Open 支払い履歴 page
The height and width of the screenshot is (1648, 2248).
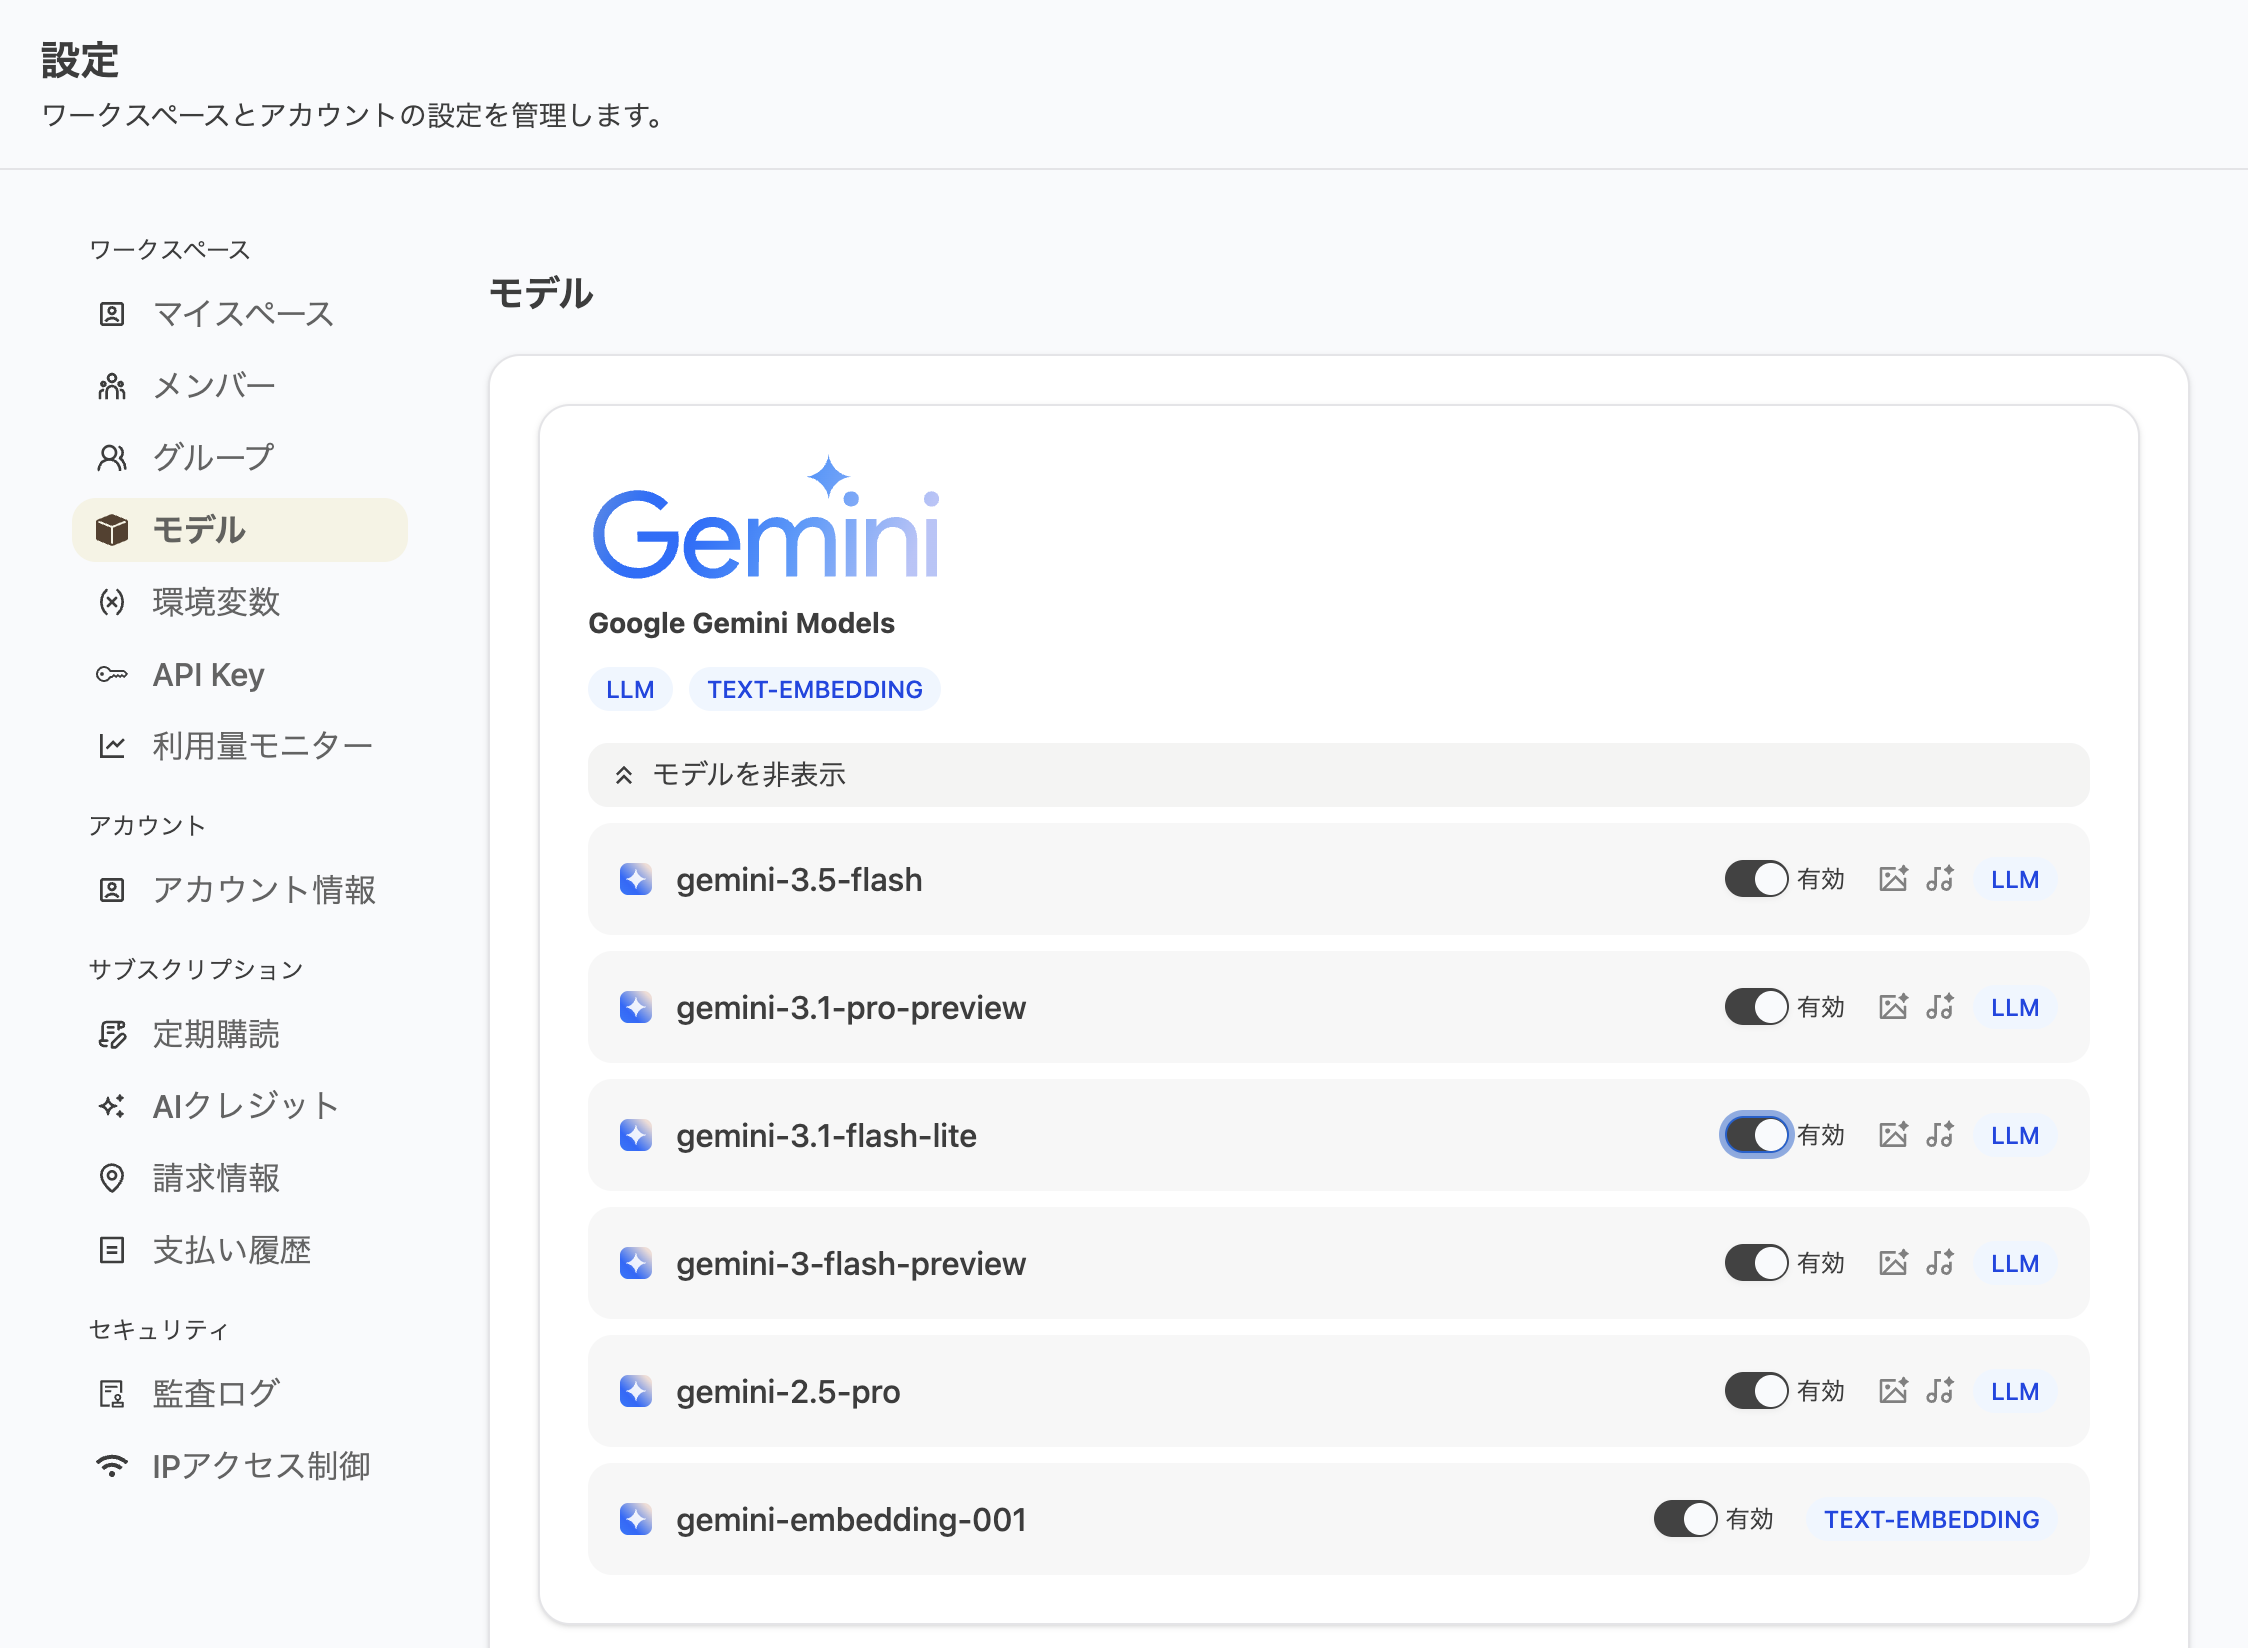[240, 1250]
